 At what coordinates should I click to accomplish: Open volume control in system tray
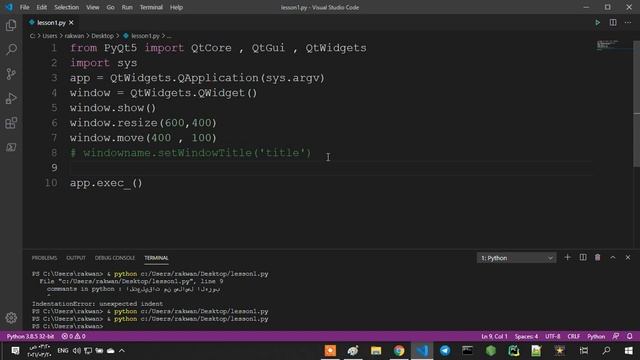[x=76, y=350]
